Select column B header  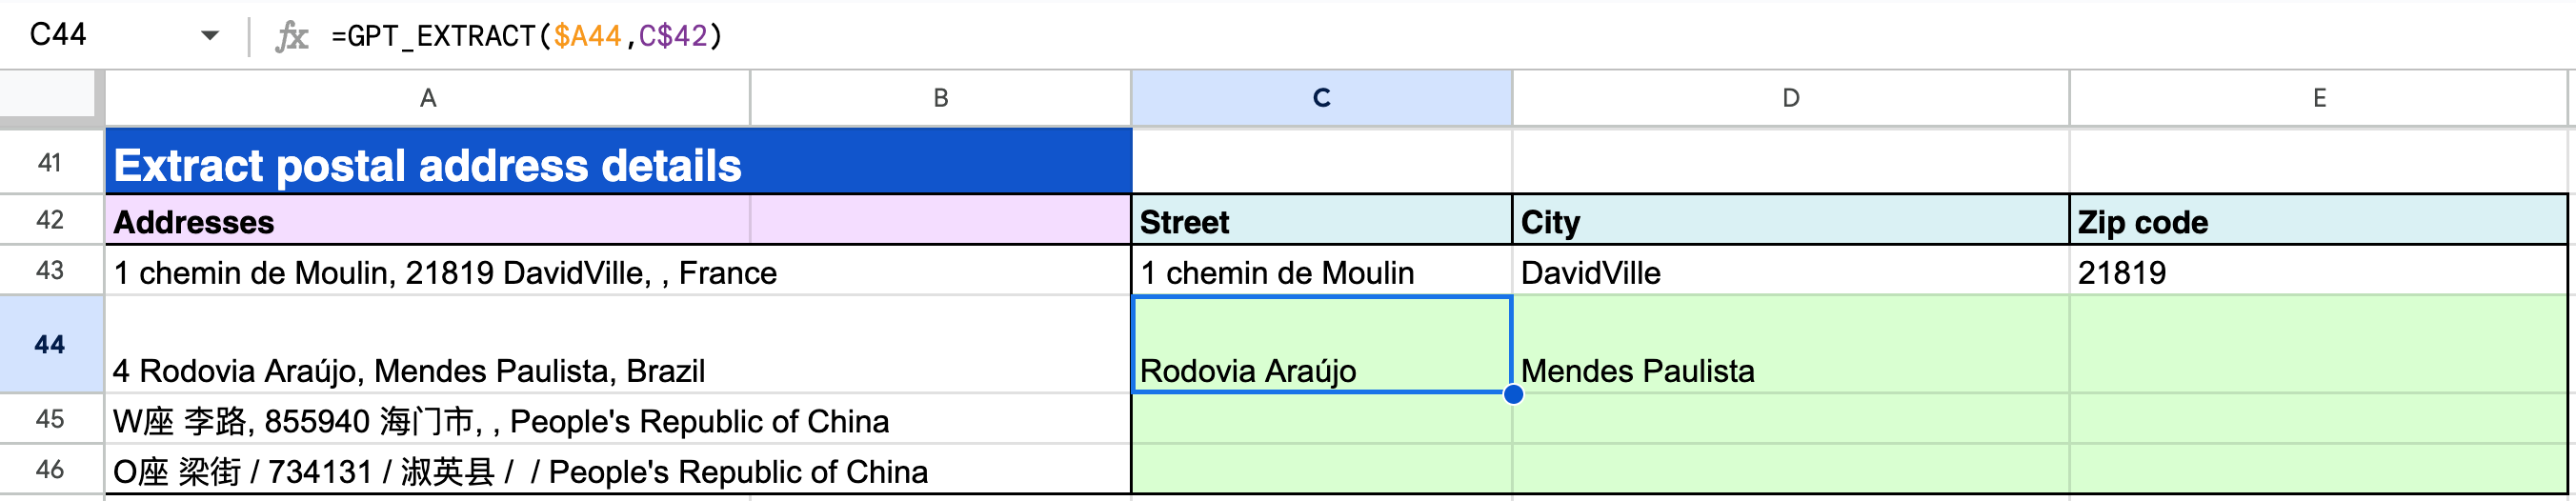(940, 98)
